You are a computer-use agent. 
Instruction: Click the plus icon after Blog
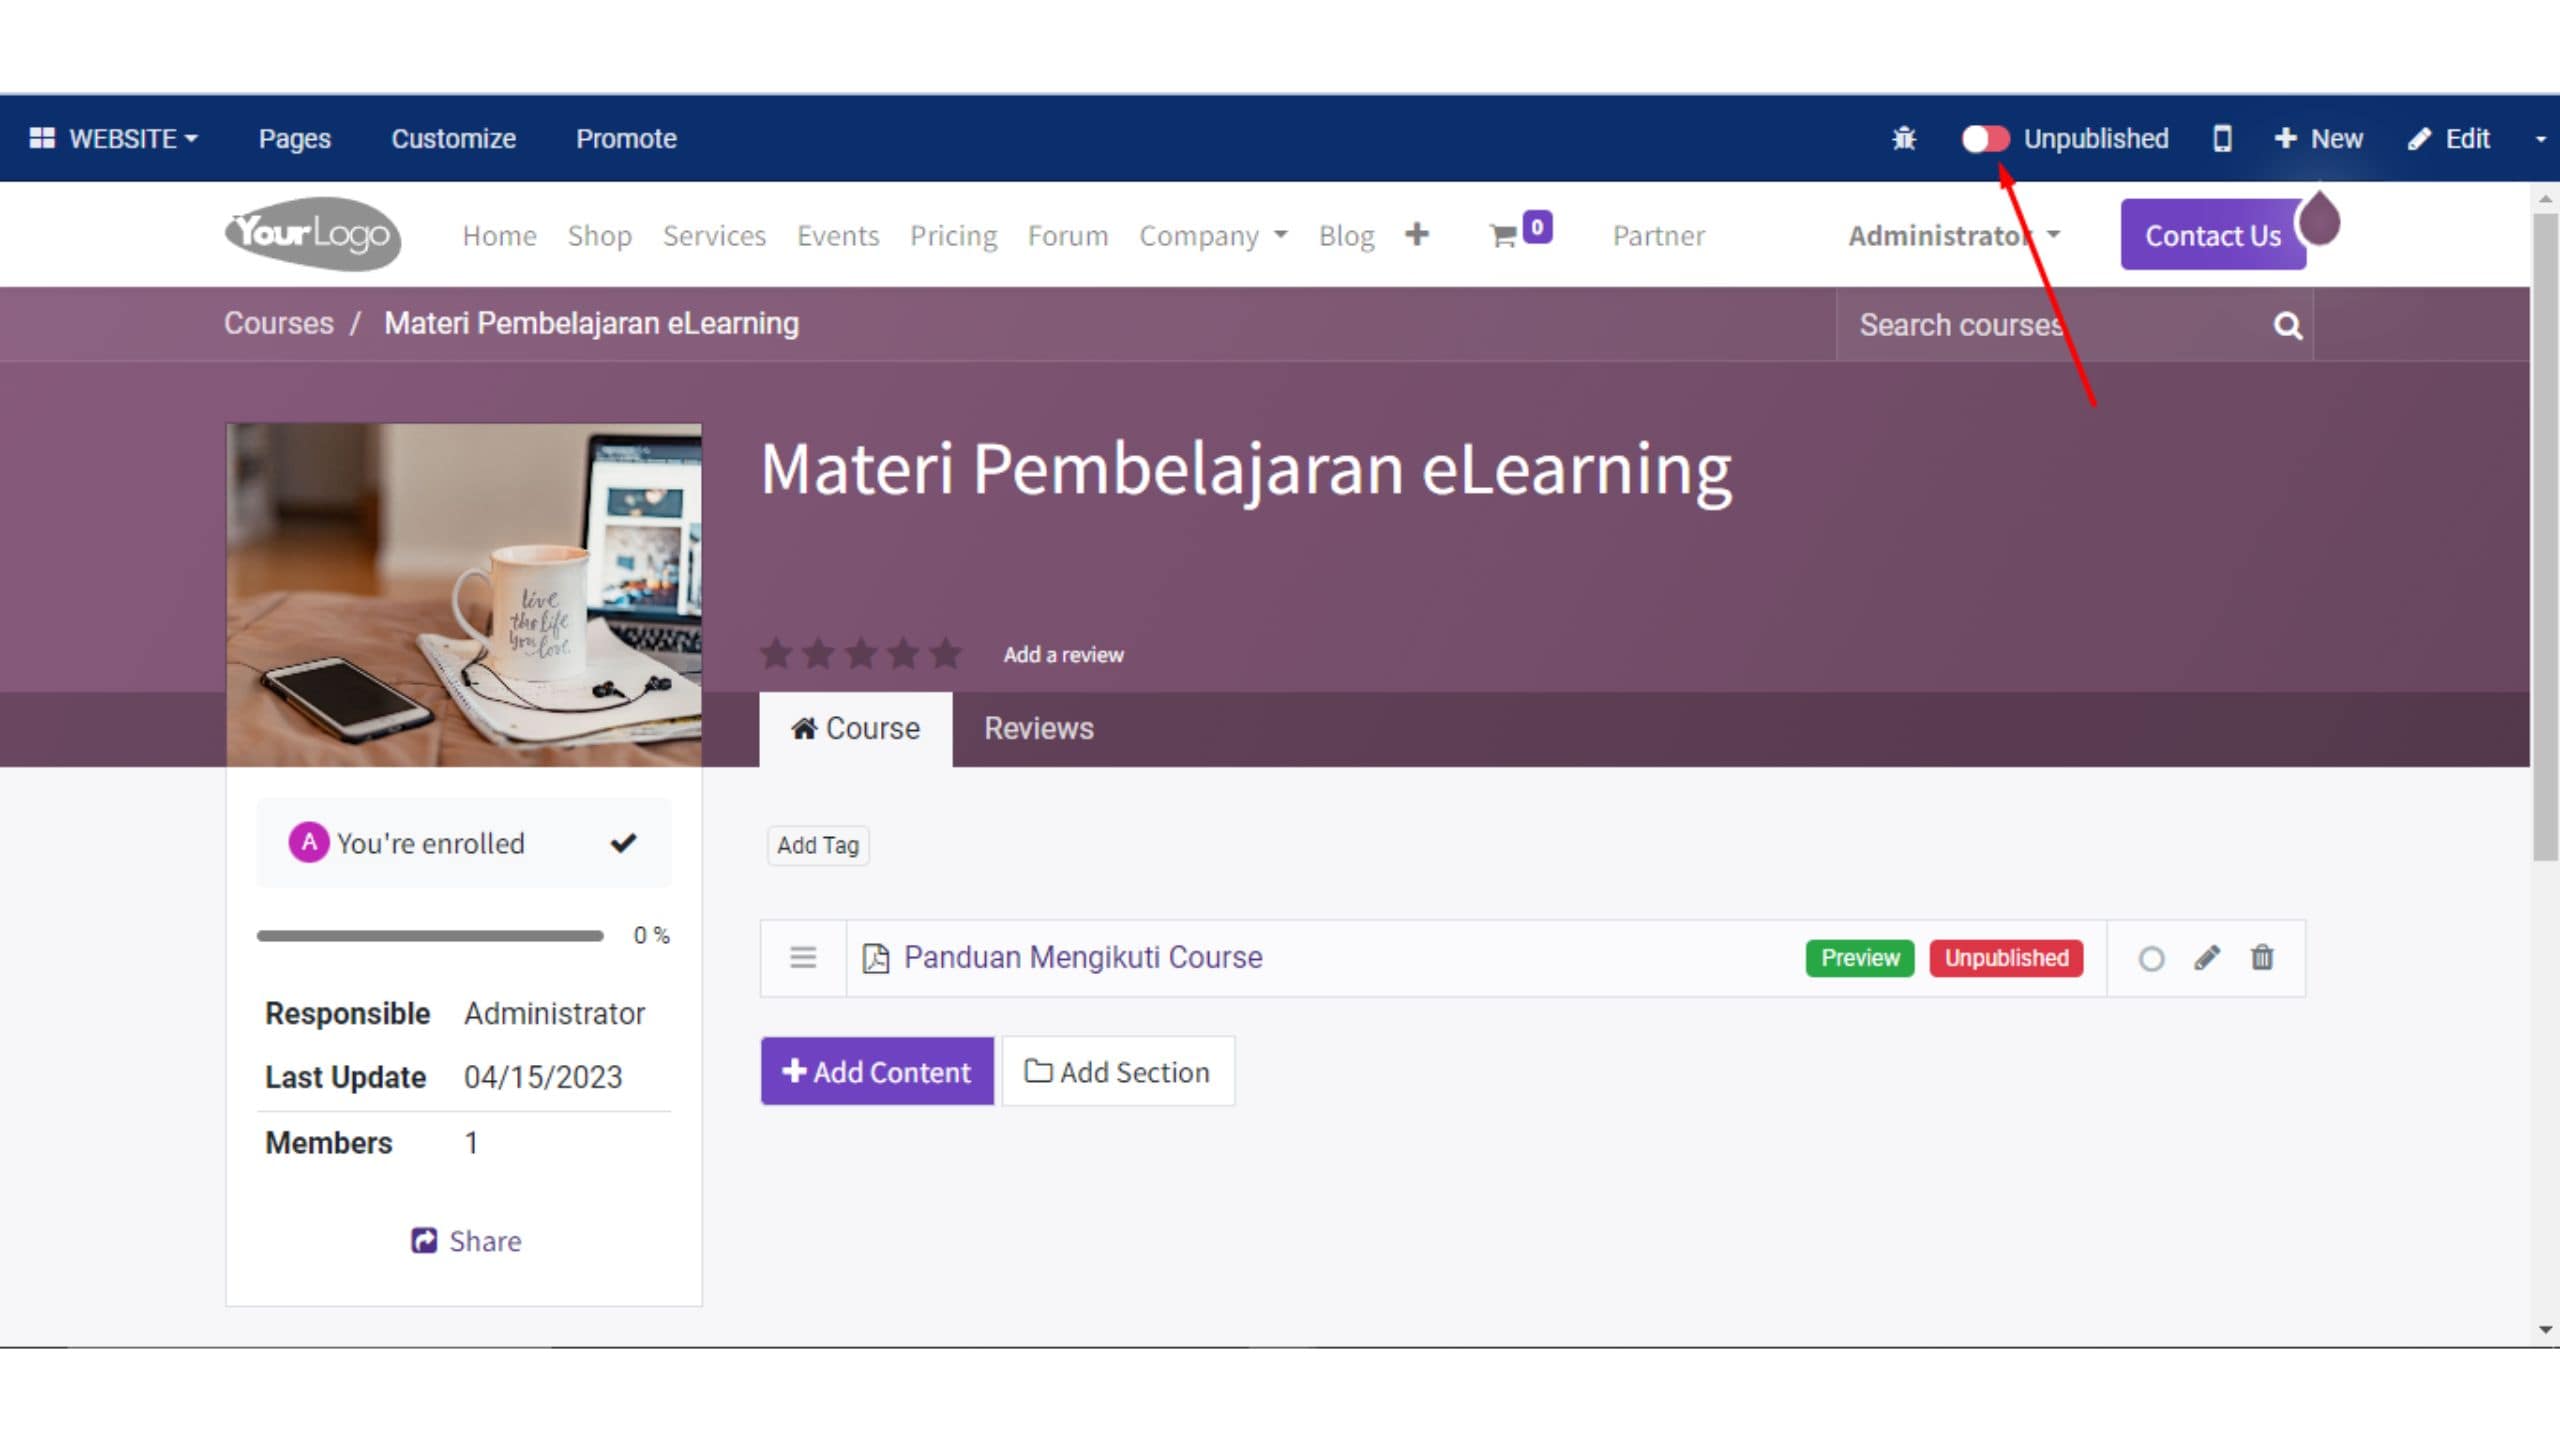click(x=1416, y=234)
